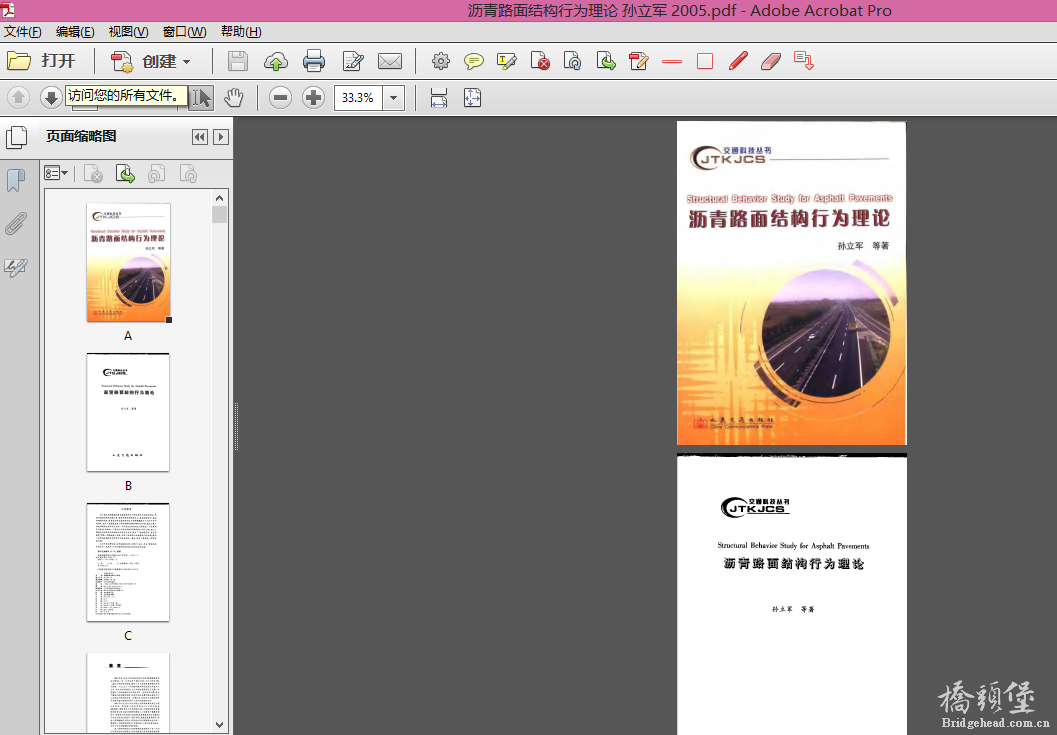Click the rotate page icon in toolbar
The image size is (1057, 735).
tap(572, 61)
